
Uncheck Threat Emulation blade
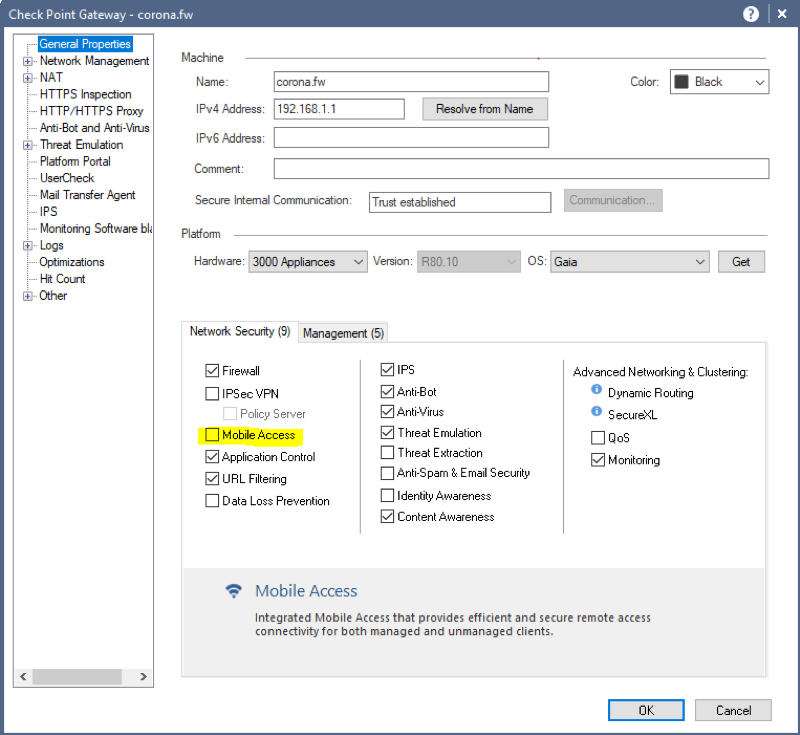coord(387,433)
